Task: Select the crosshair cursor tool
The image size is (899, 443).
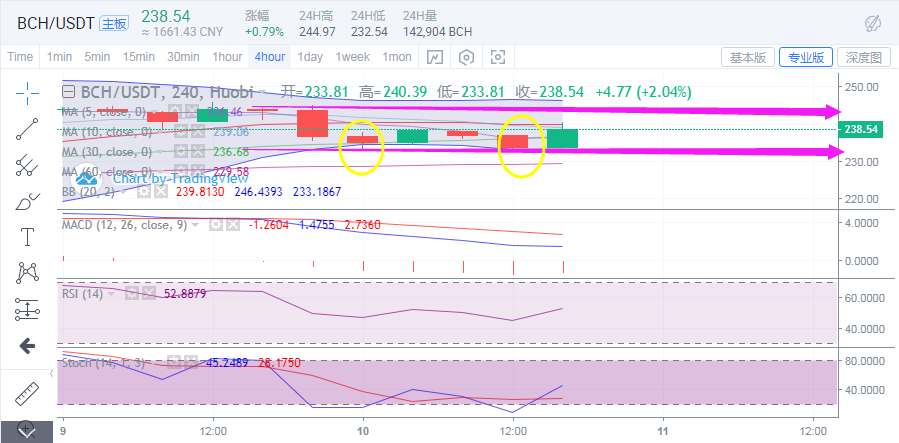Action: (27, 93)
